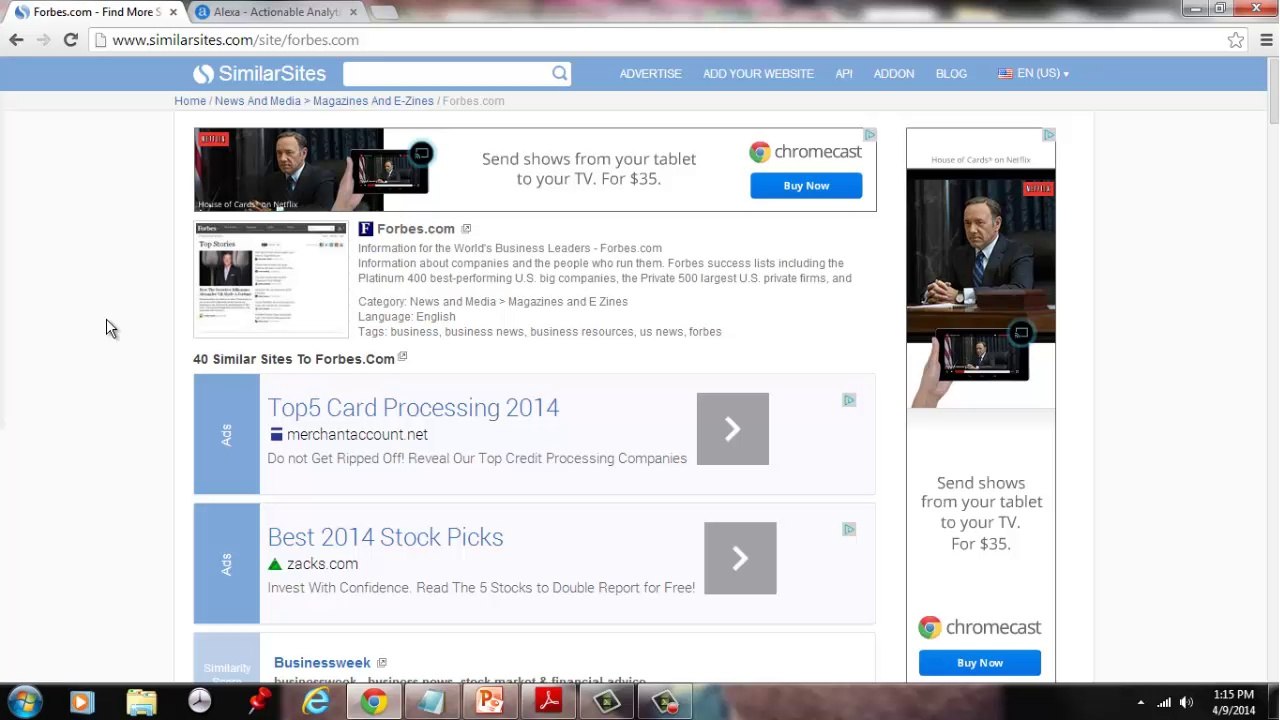This screenshot has height=720, width=1280.
Task: Click the arrow button on Best 2014 Stock Picks ad
Action: point(740,558)
